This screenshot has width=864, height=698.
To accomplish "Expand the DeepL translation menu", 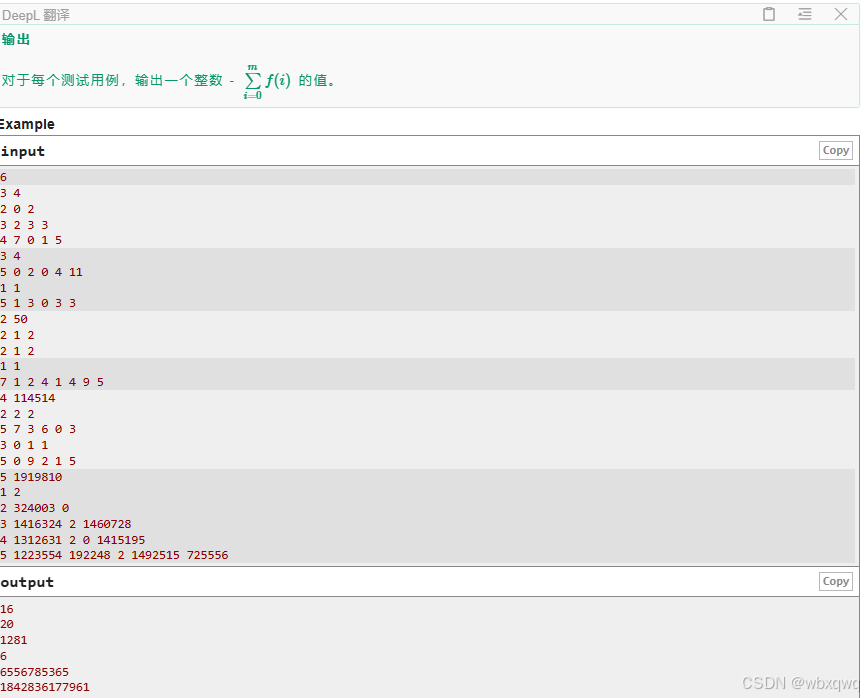I will (x=804, y=14).
